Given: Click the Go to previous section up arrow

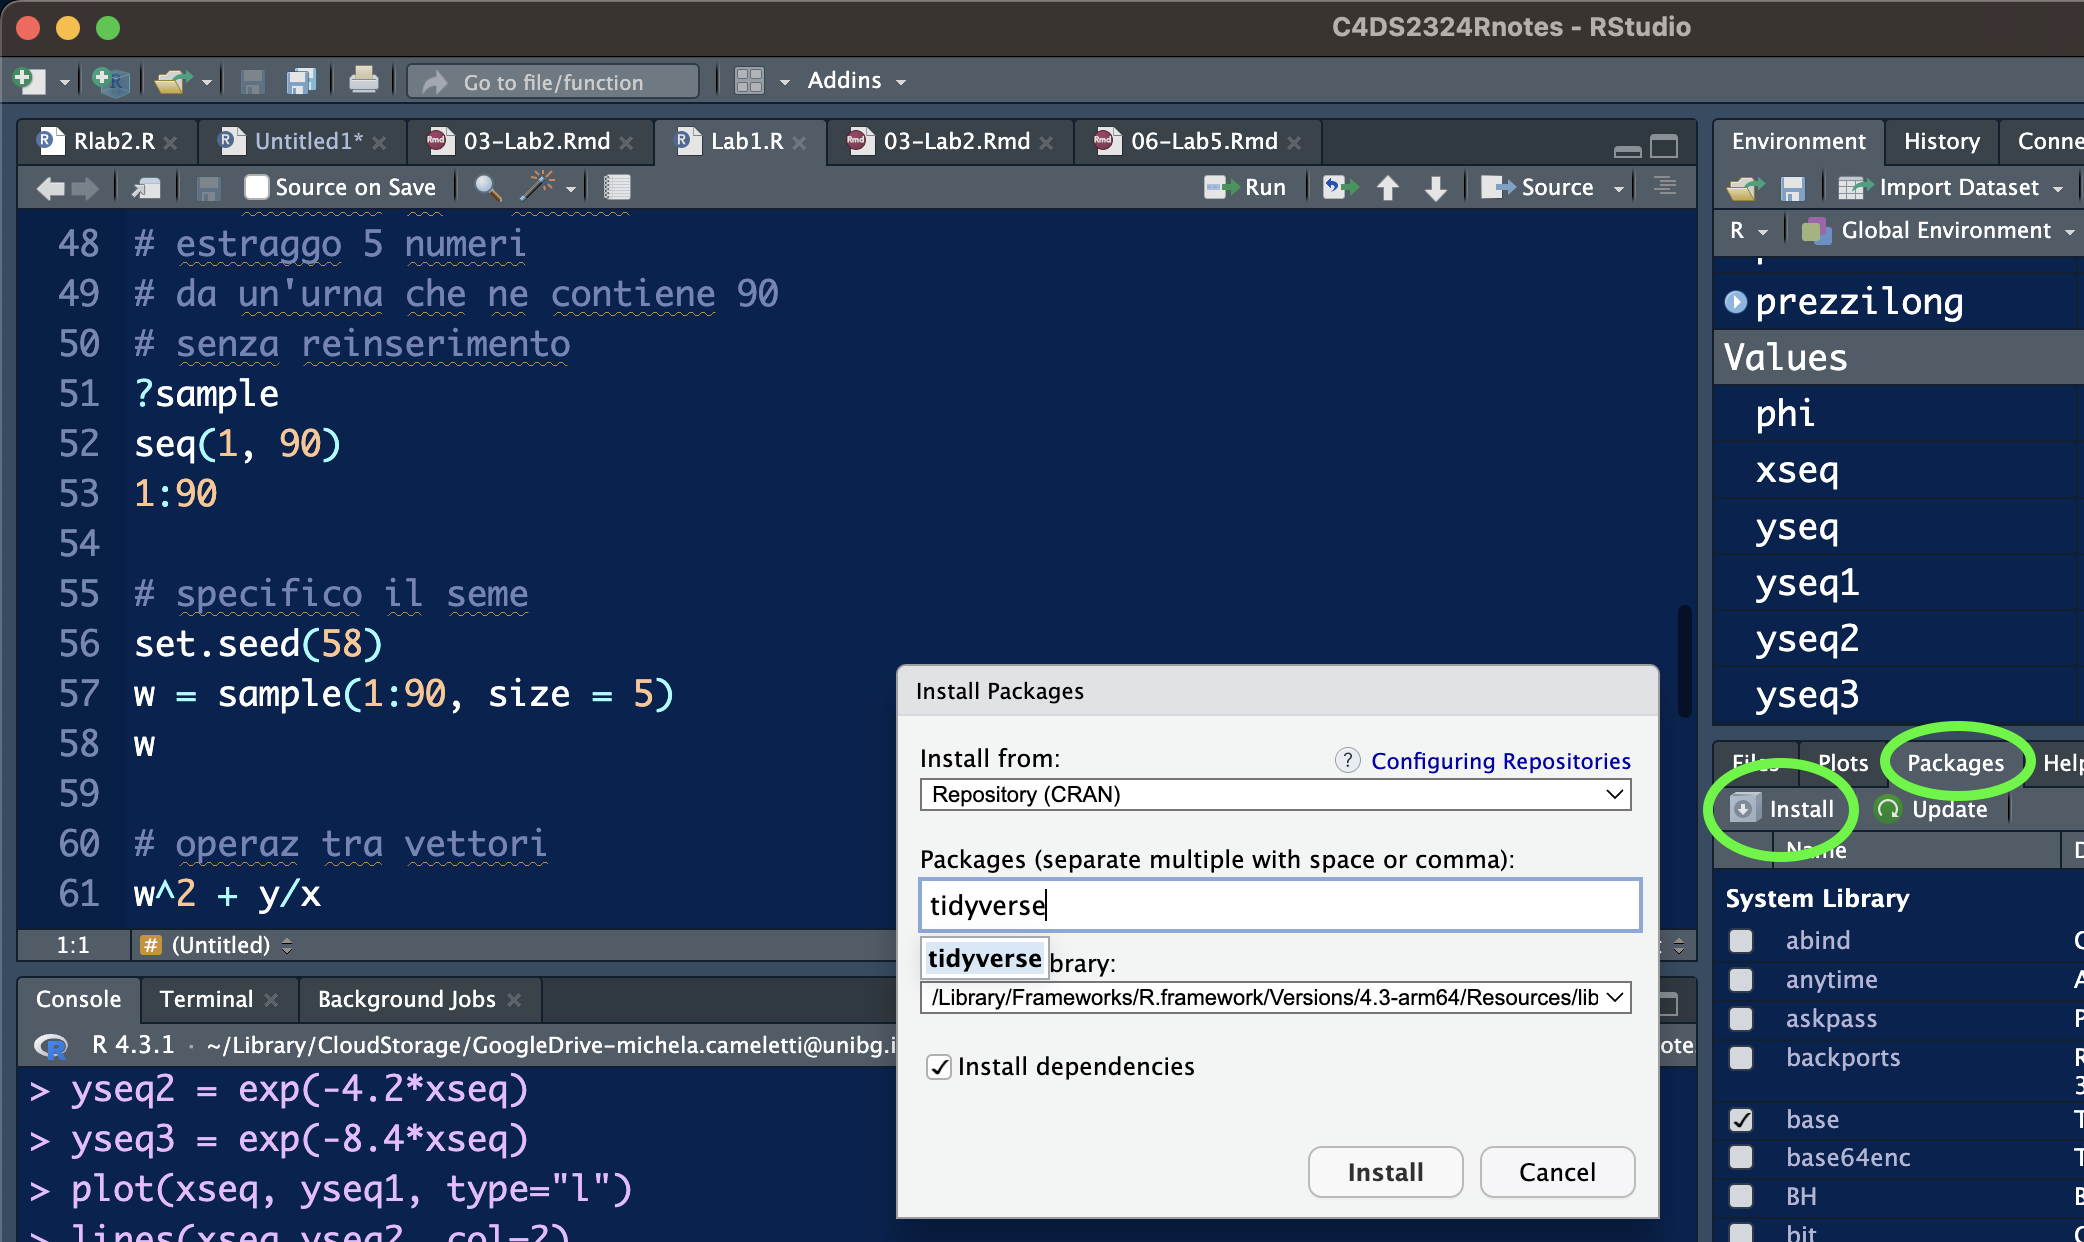Looking at the screenshot, I should [1387, 188].
